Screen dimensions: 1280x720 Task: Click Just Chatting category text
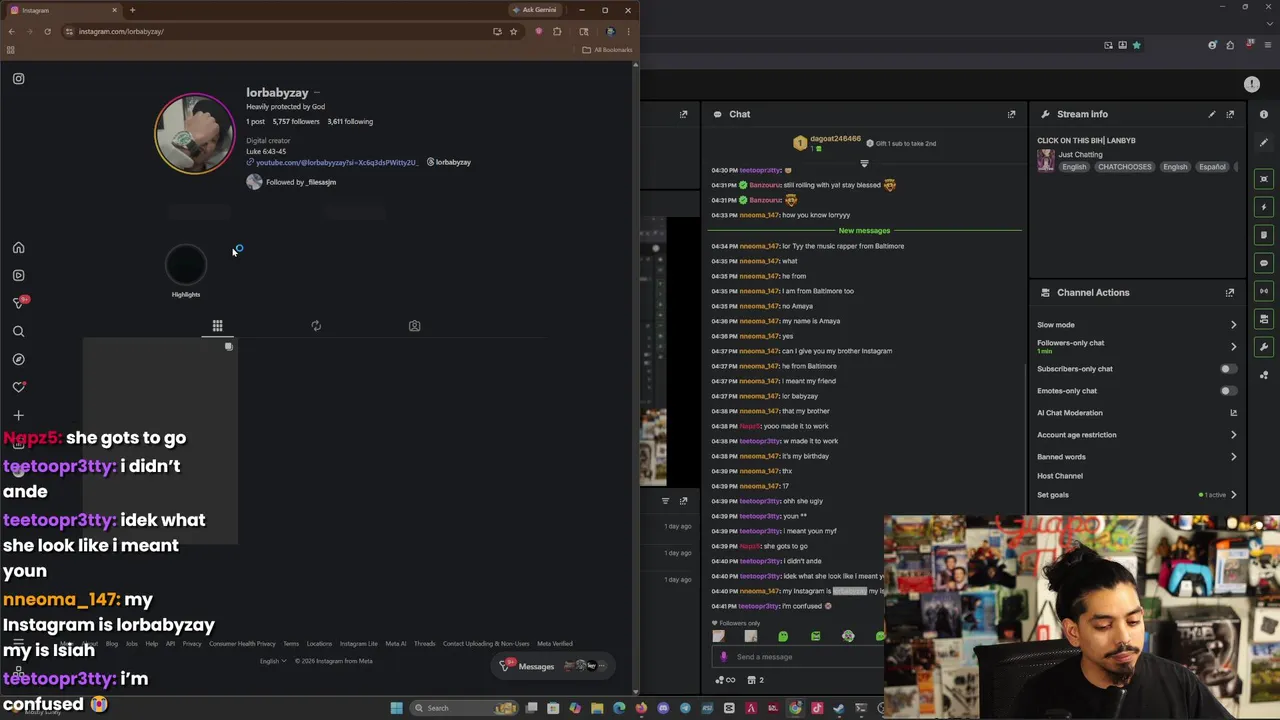click(x=1080, y=155)
